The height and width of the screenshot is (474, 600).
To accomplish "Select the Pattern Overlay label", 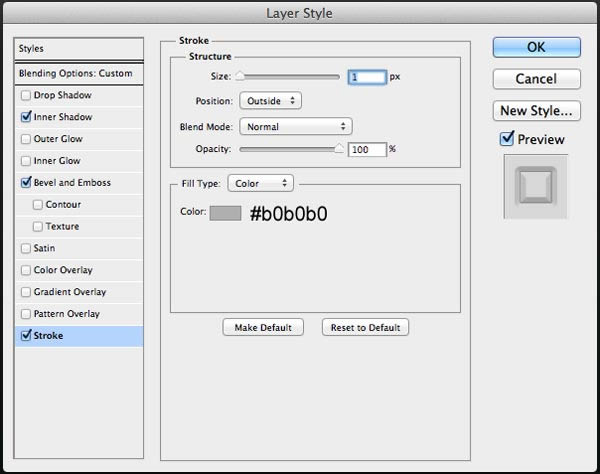I will (x=67, y=314).
